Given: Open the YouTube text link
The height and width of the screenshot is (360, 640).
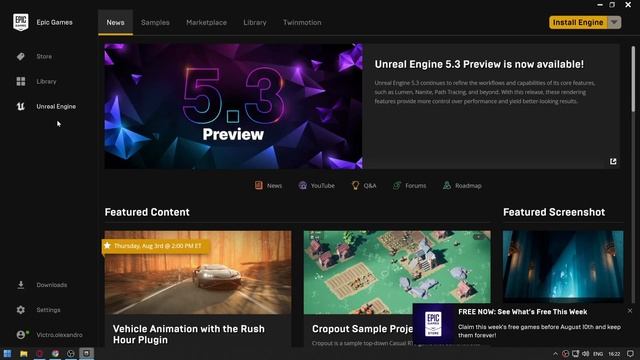Looking at the screenshot, I should [x=322, y=186].
